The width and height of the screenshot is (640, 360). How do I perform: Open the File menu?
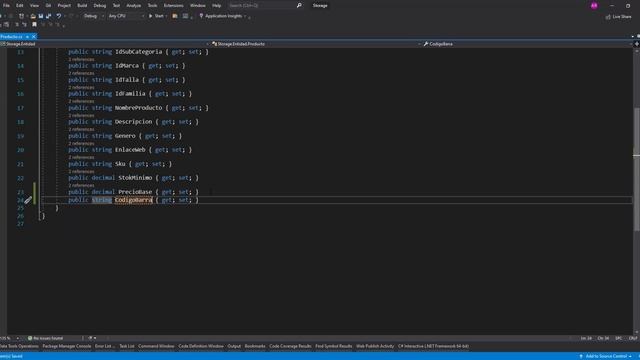coord(6,5)
